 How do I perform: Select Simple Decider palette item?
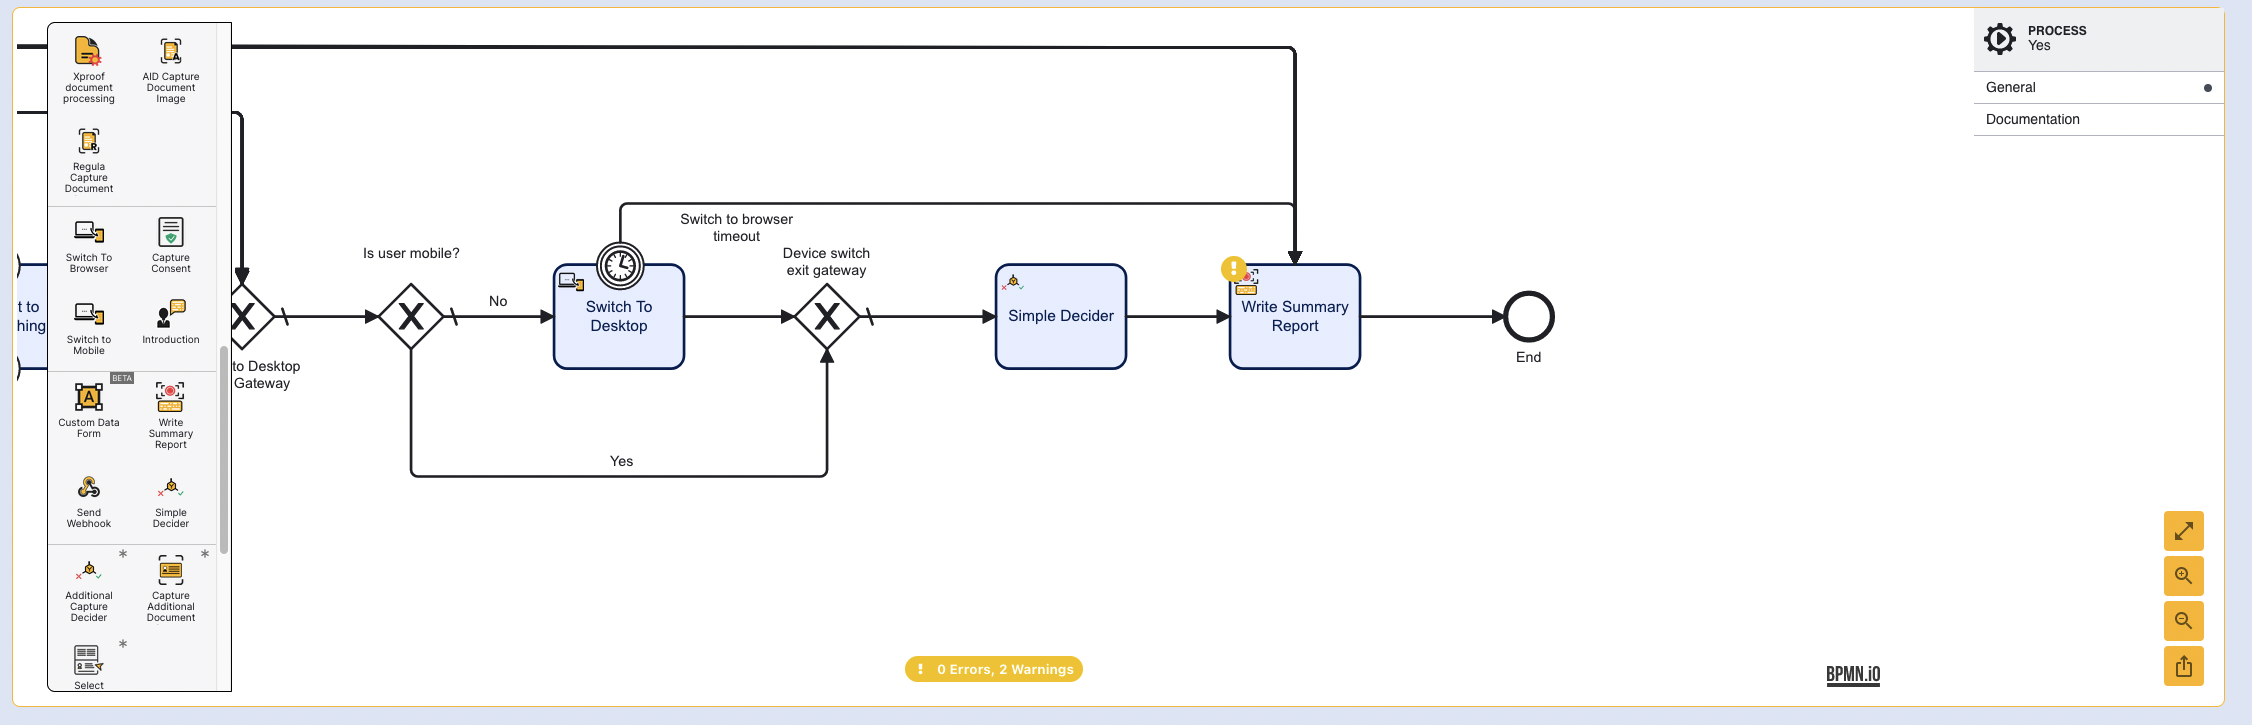click(171, 501)
